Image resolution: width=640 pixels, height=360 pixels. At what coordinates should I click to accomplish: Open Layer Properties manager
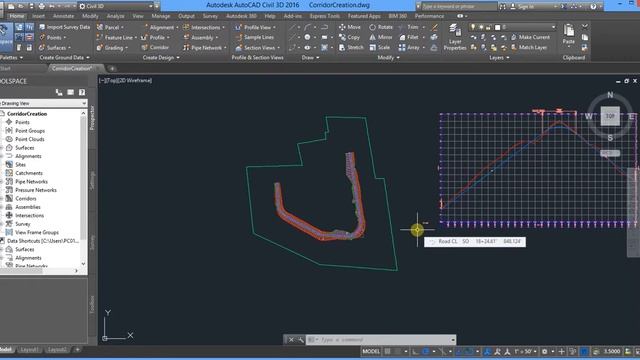pos(455,37)
